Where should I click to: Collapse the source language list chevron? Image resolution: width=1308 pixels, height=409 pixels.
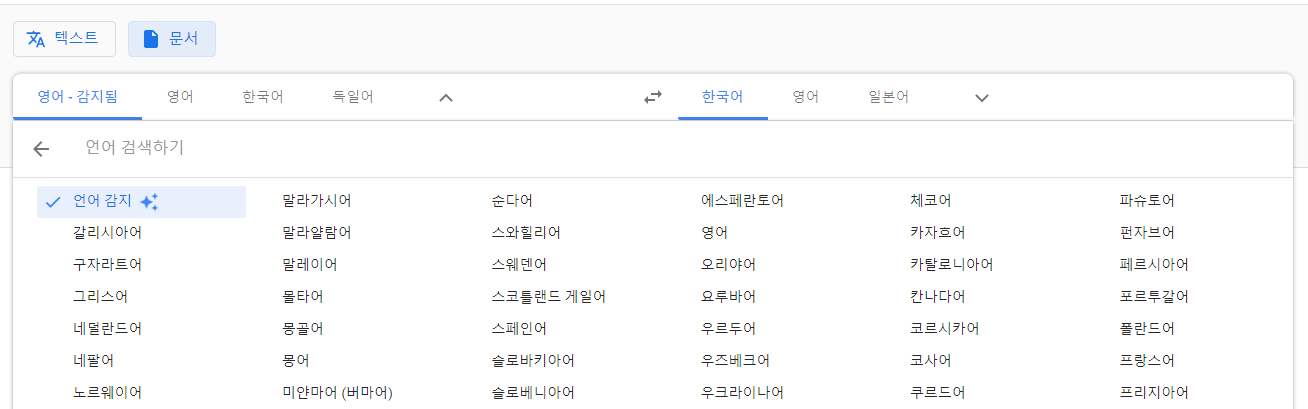pyautogui.click(x=446, y=97)
